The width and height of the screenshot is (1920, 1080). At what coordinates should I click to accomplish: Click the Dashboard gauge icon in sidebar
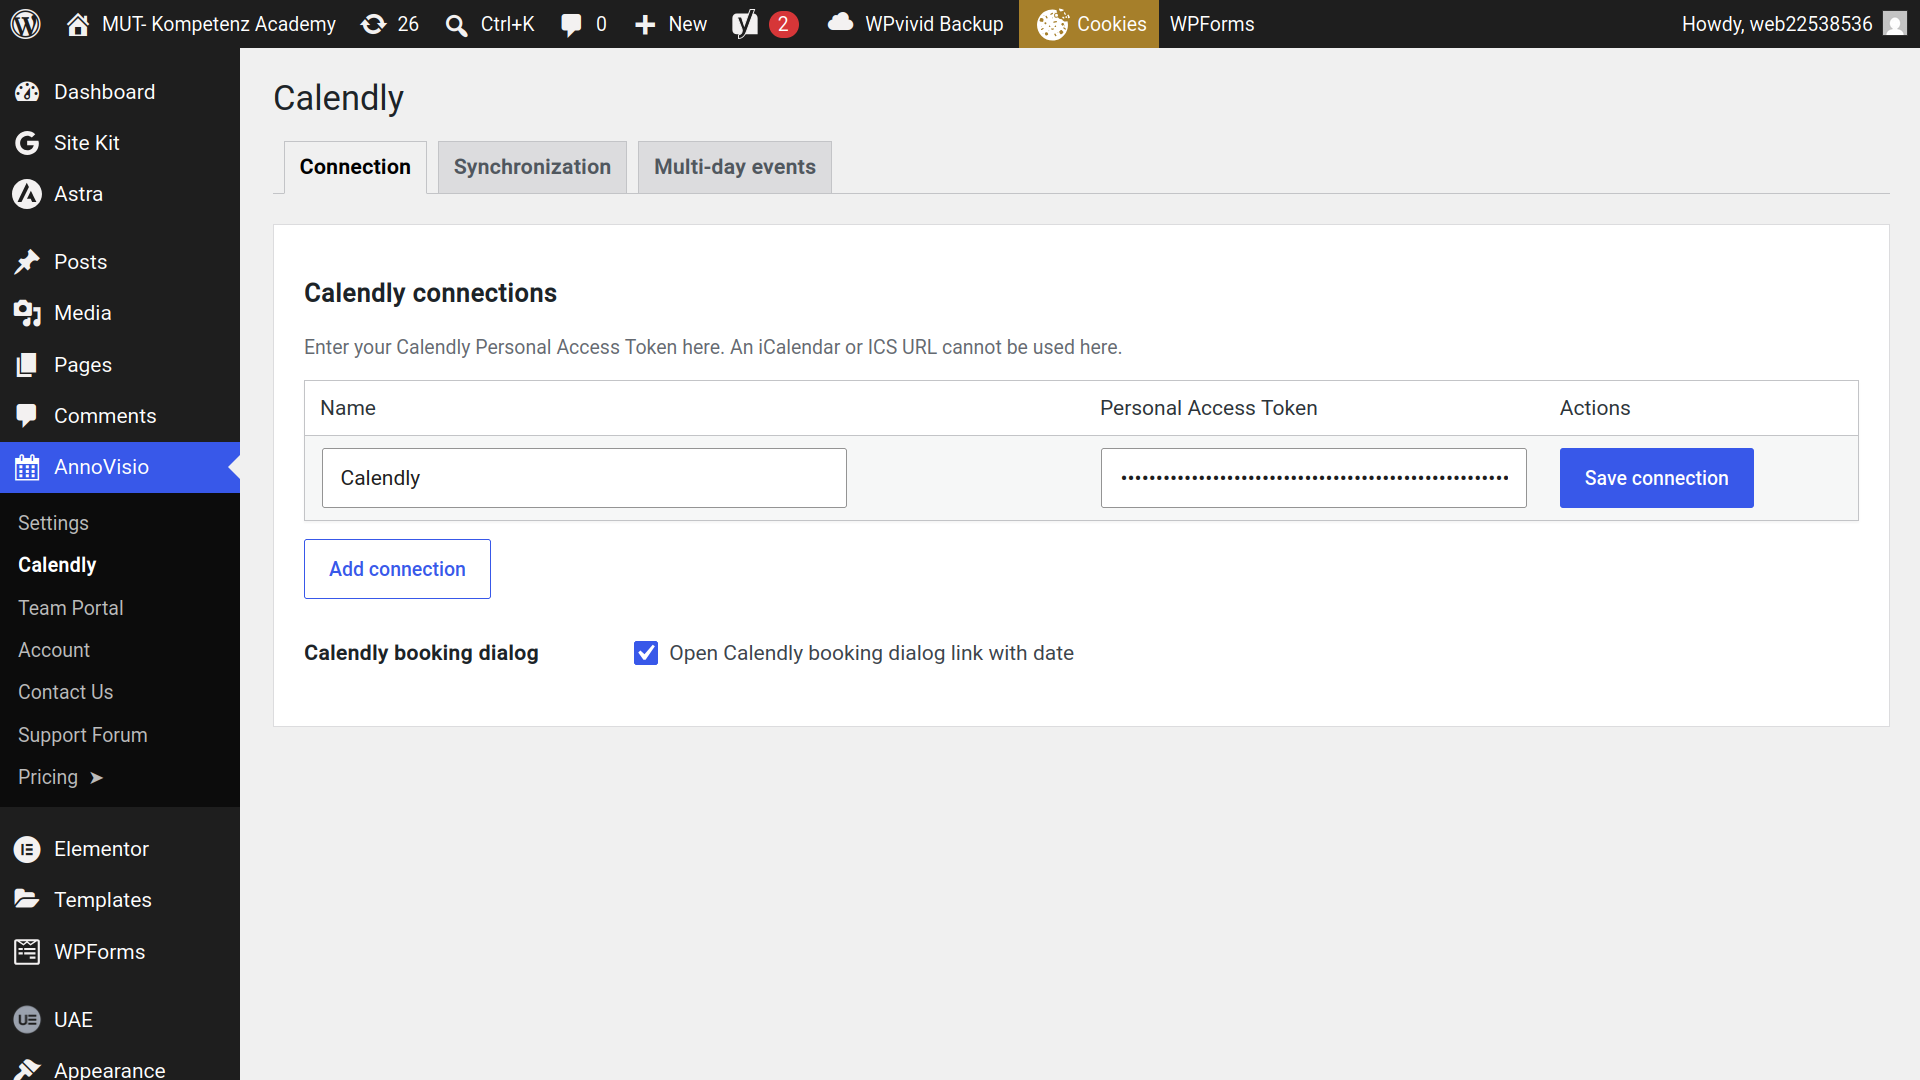pyautogui.click(x=27, y=92)
